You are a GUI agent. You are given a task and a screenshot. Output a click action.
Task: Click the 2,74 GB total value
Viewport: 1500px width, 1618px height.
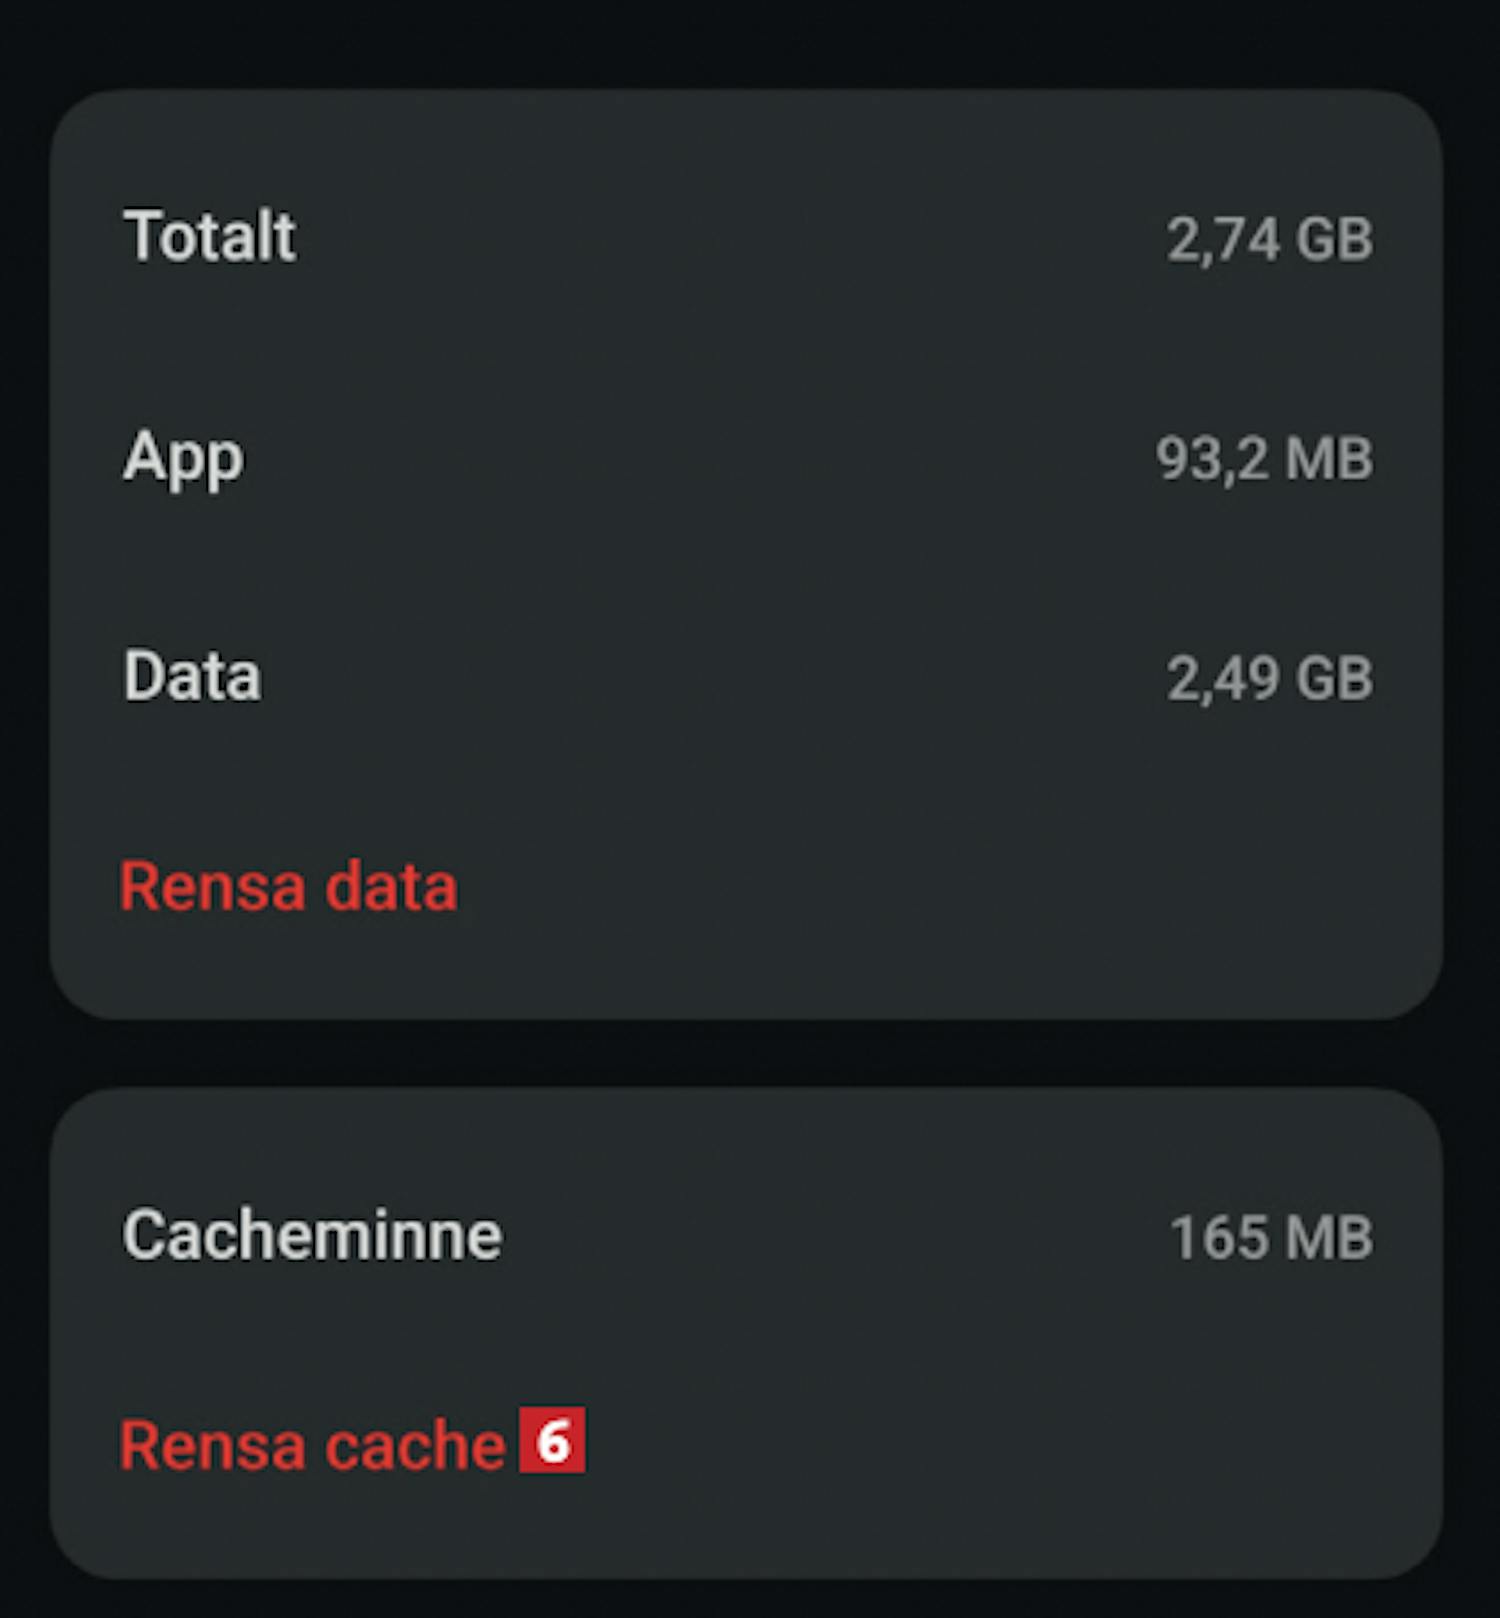pos(1270,239)
